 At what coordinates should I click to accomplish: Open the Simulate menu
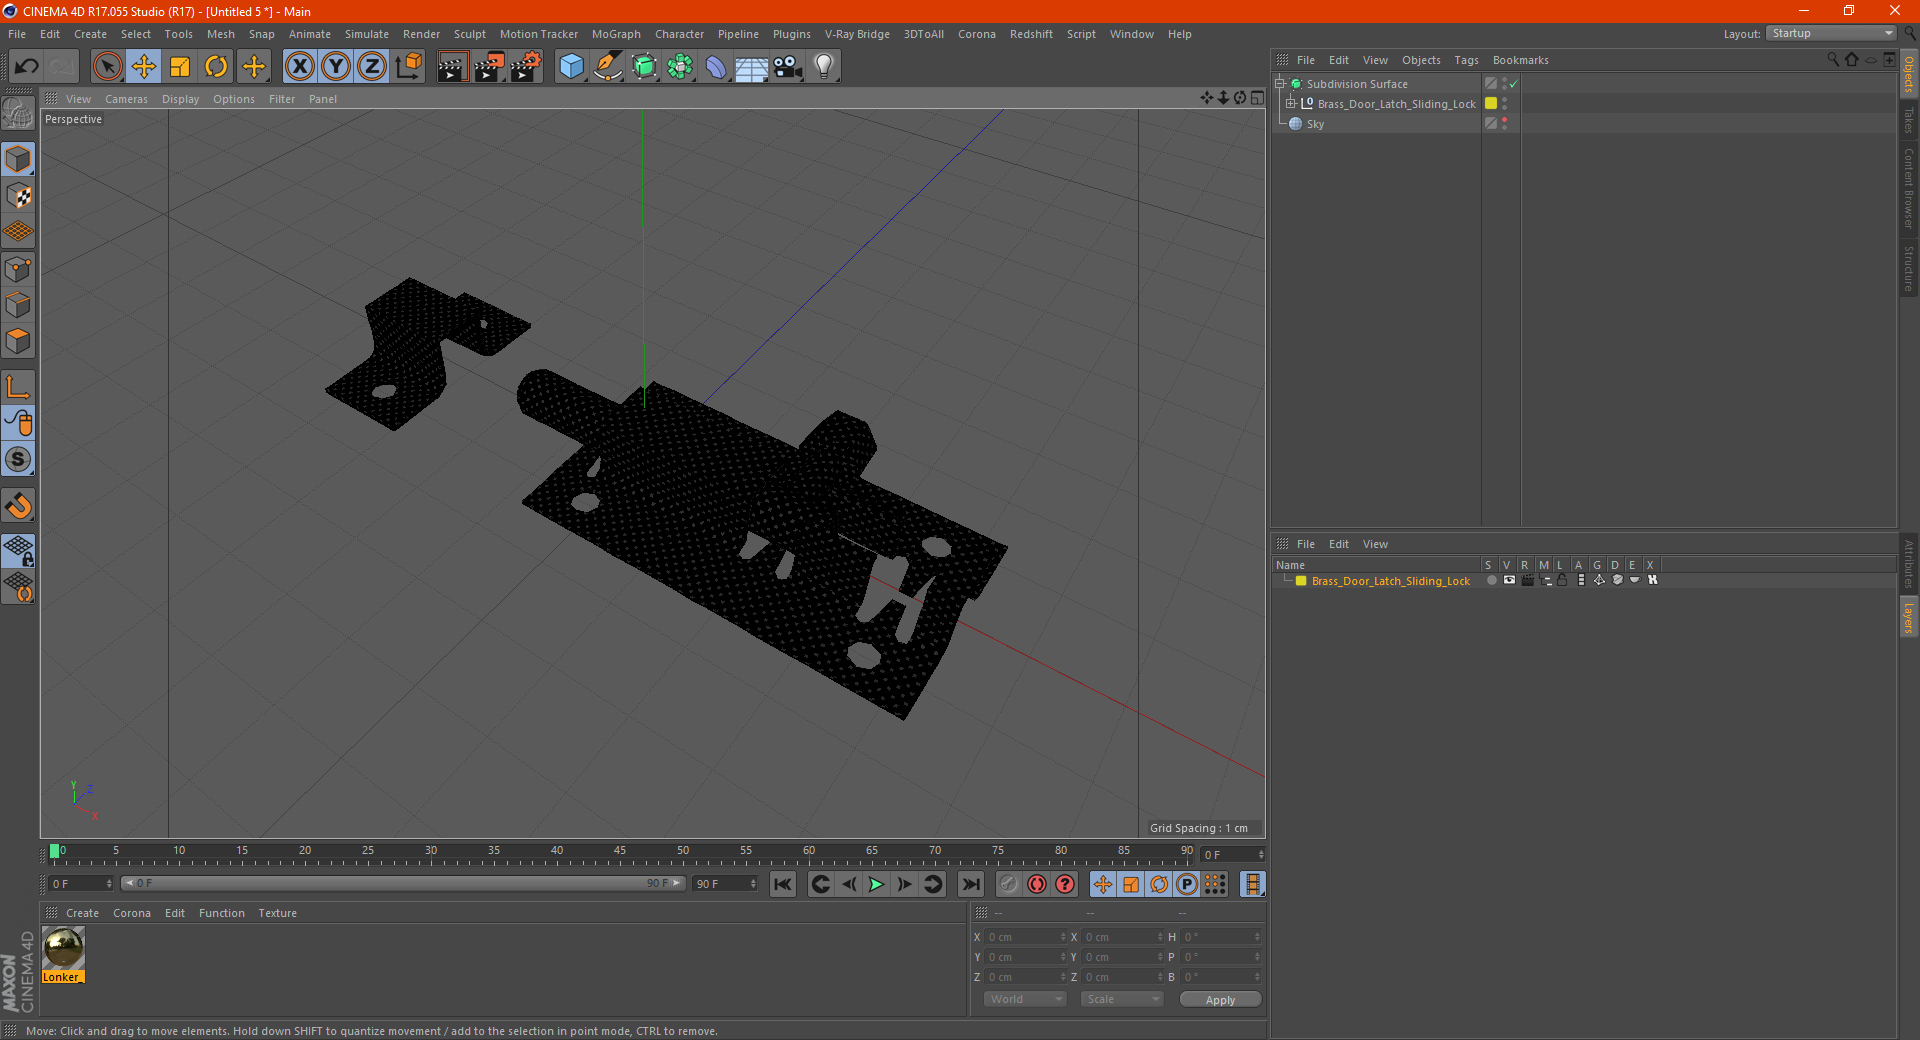point(367,34)
